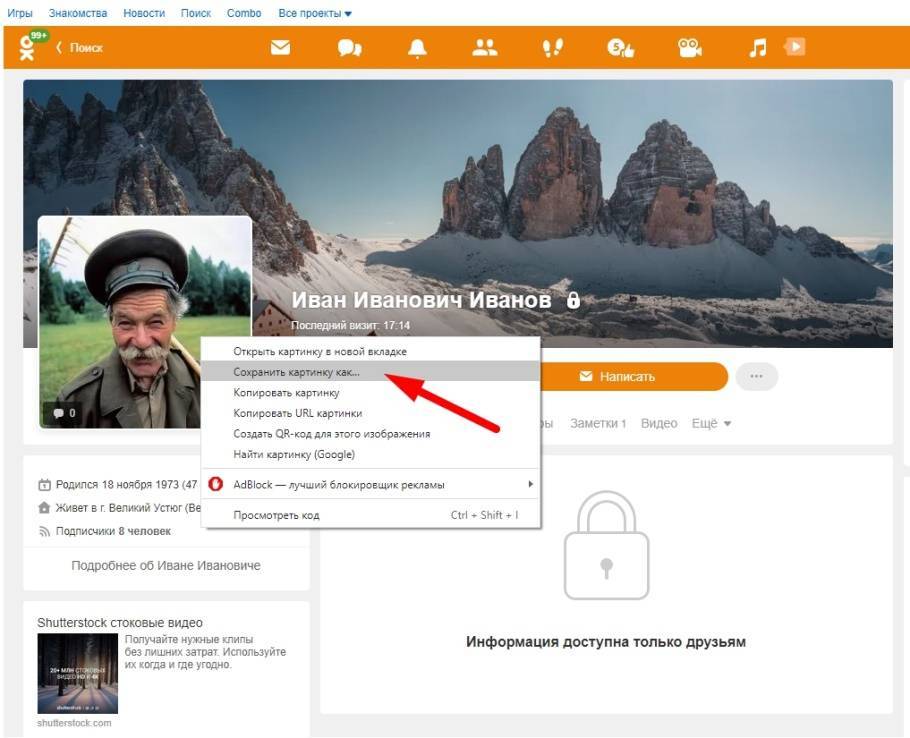Expand the "Все проекты" dropdown
The image size is (910, 738).
click(315, 13)
